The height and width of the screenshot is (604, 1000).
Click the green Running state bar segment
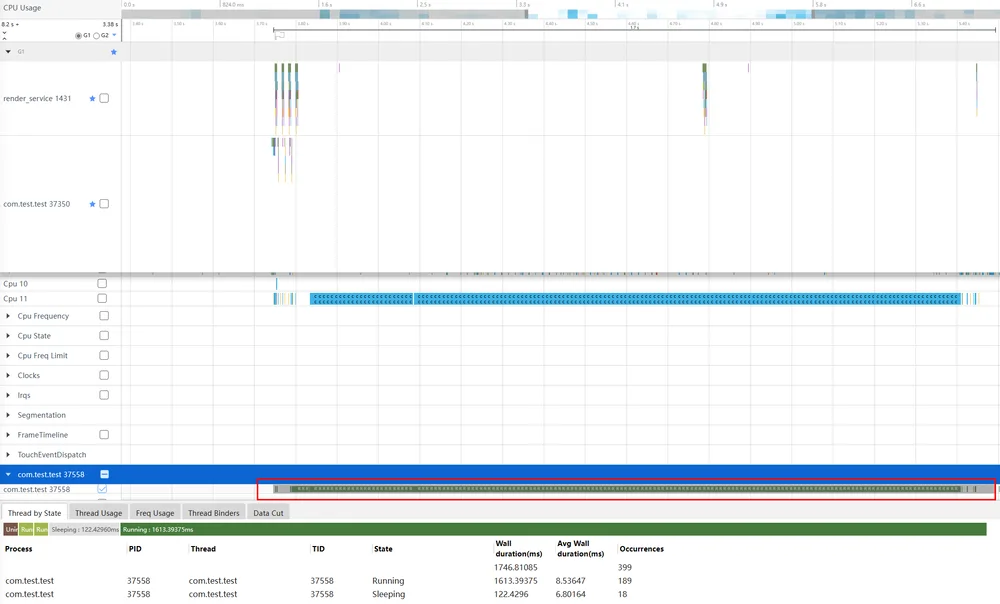pos(554,529)
